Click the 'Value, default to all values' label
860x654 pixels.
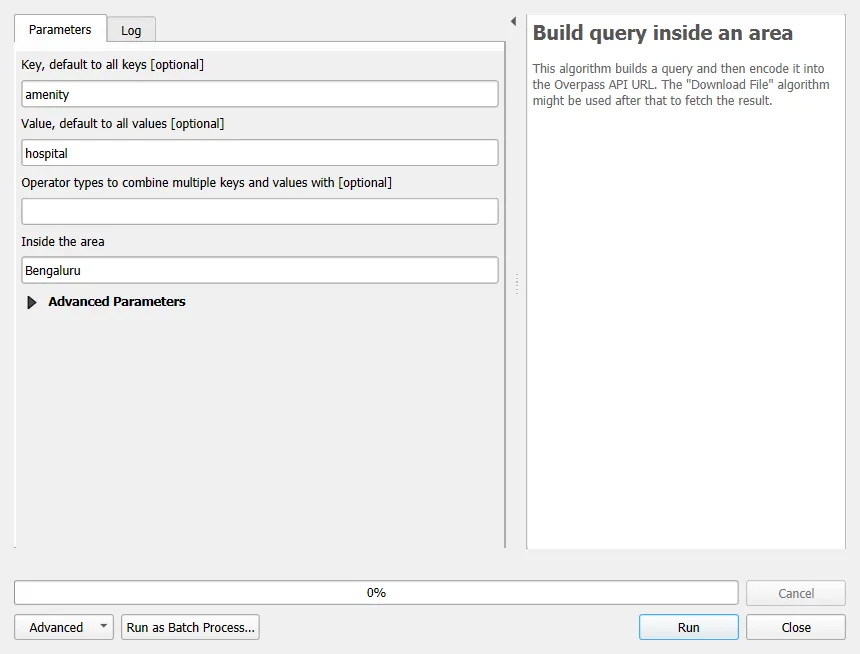pos(123,123)
